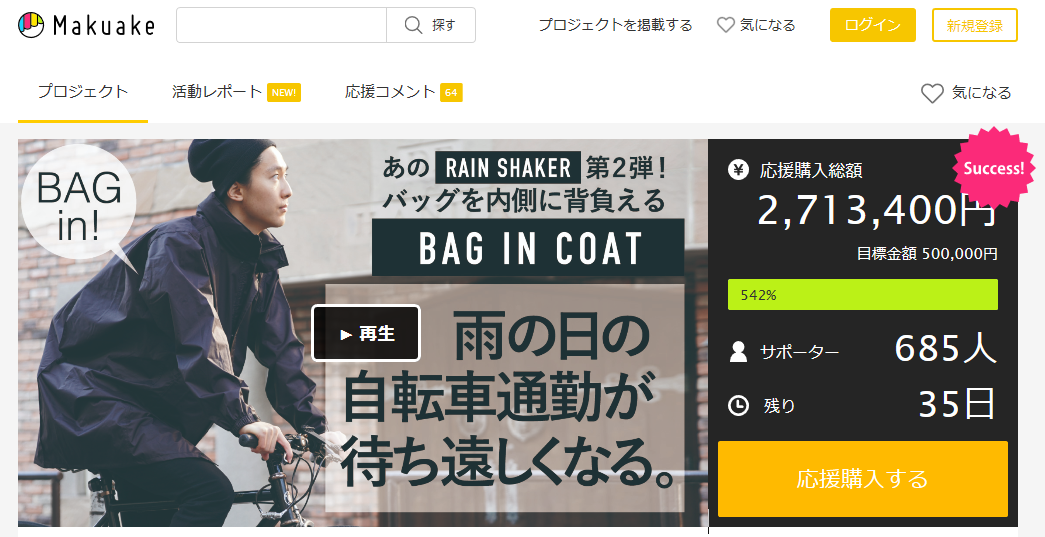
Task: Click the Makuake logo icon
Action: (x=31, y=25)
